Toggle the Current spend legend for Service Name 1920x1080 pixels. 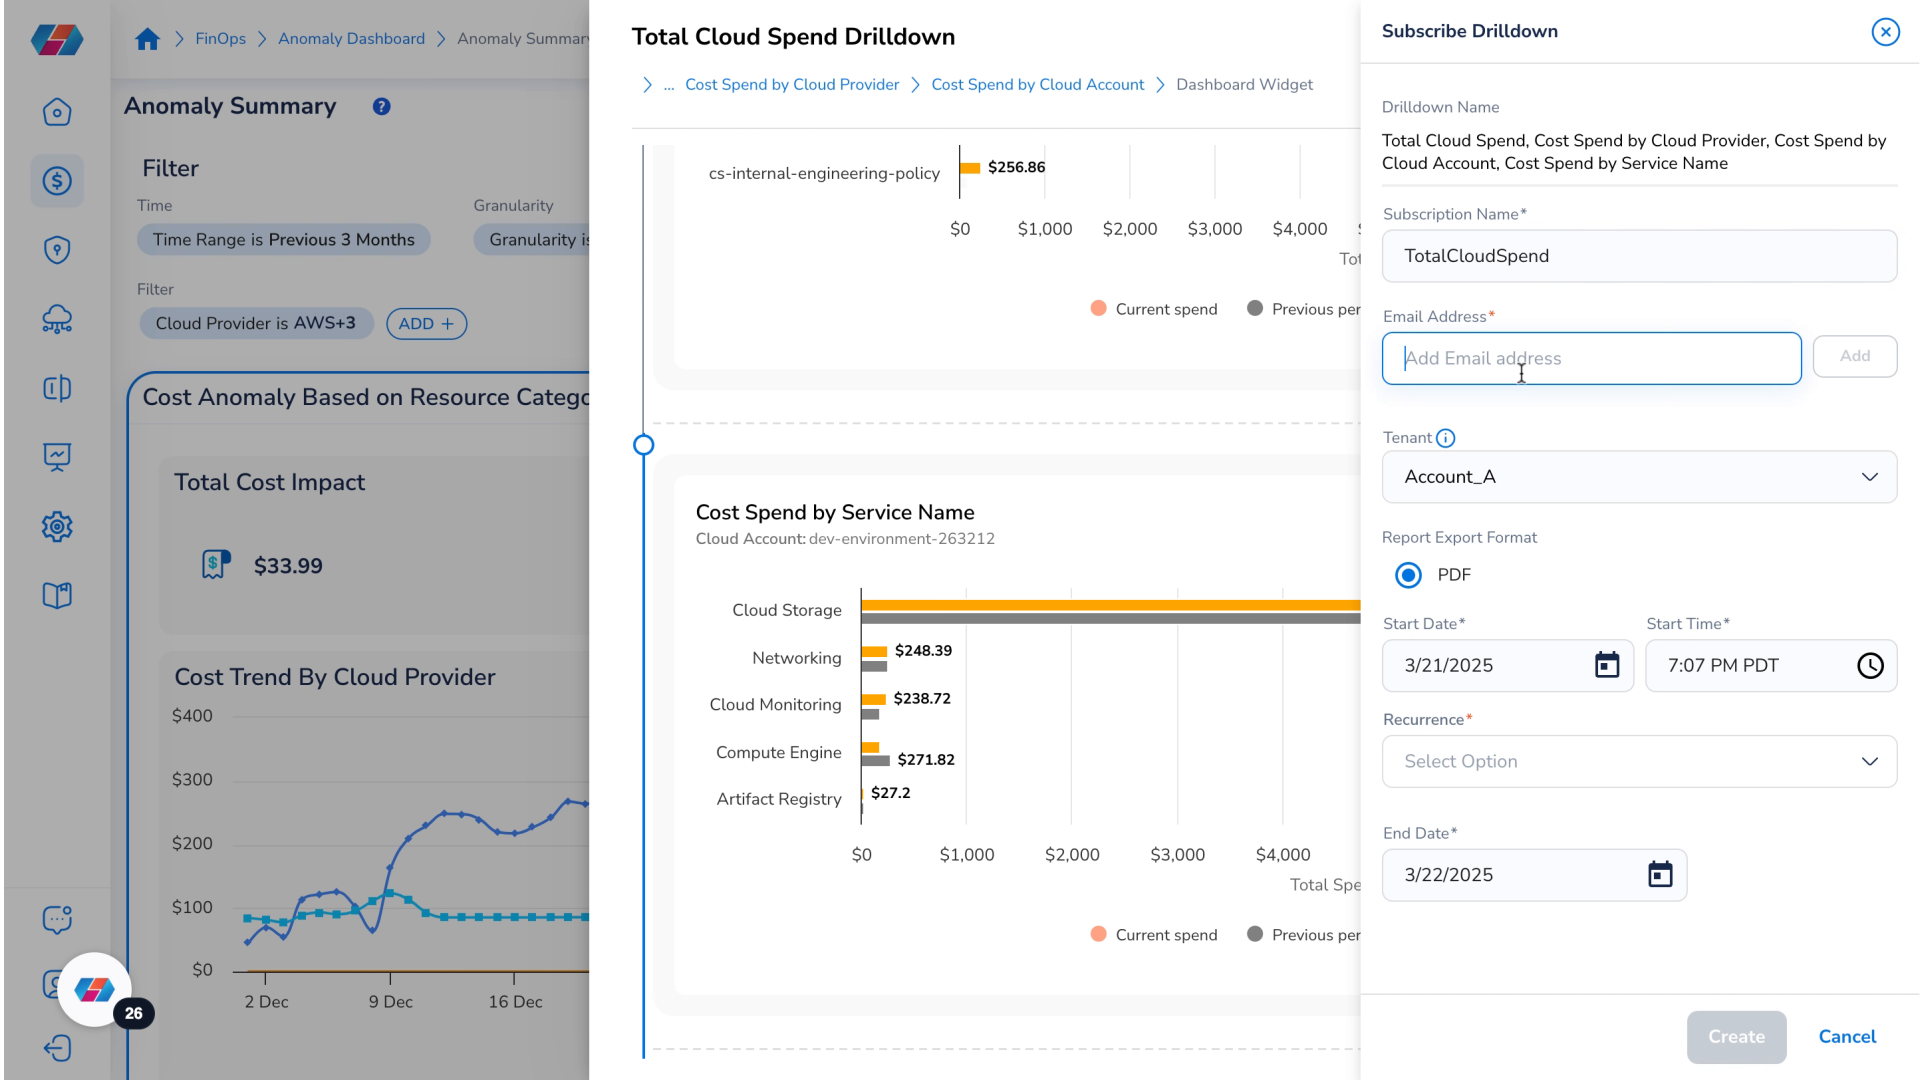(1153, 934)
